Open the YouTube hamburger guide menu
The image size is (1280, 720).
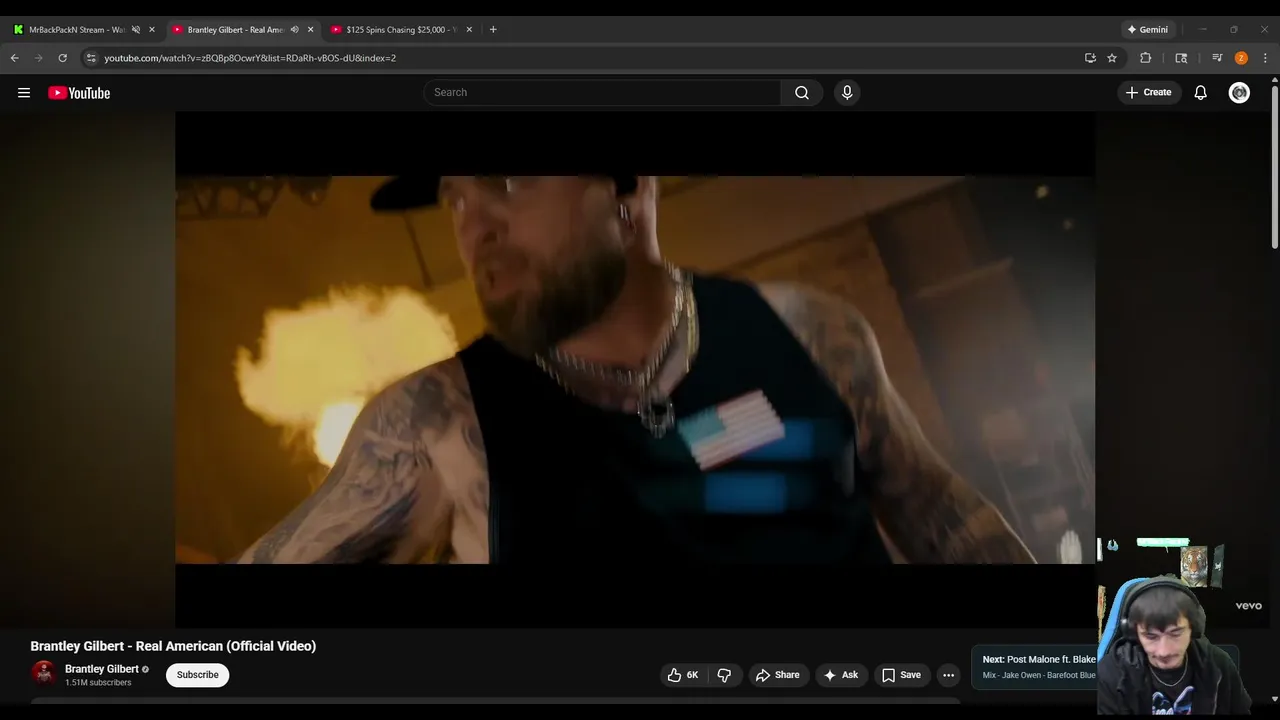click(x=24, y=93)
